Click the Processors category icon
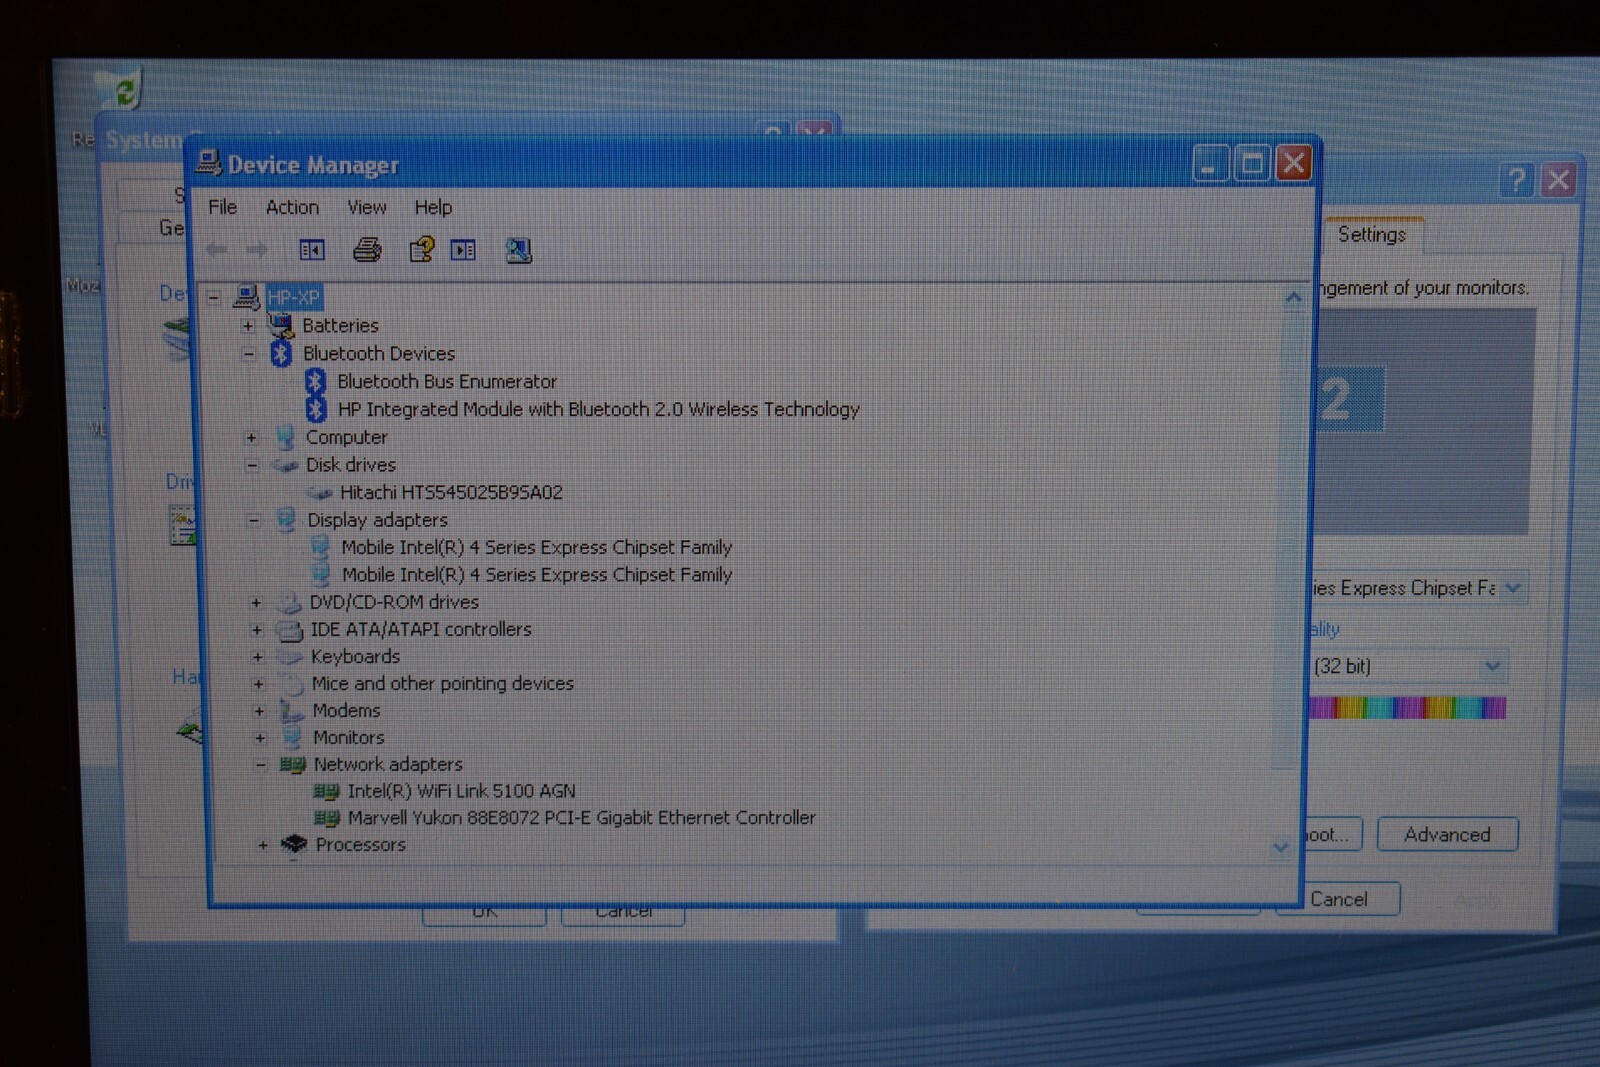Screen dimensions: 1600x1067 click(294, 845)
